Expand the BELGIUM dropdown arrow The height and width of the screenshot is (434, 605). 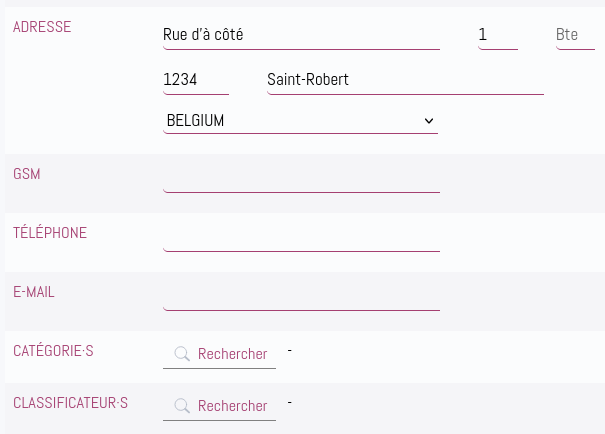(429, 121)
